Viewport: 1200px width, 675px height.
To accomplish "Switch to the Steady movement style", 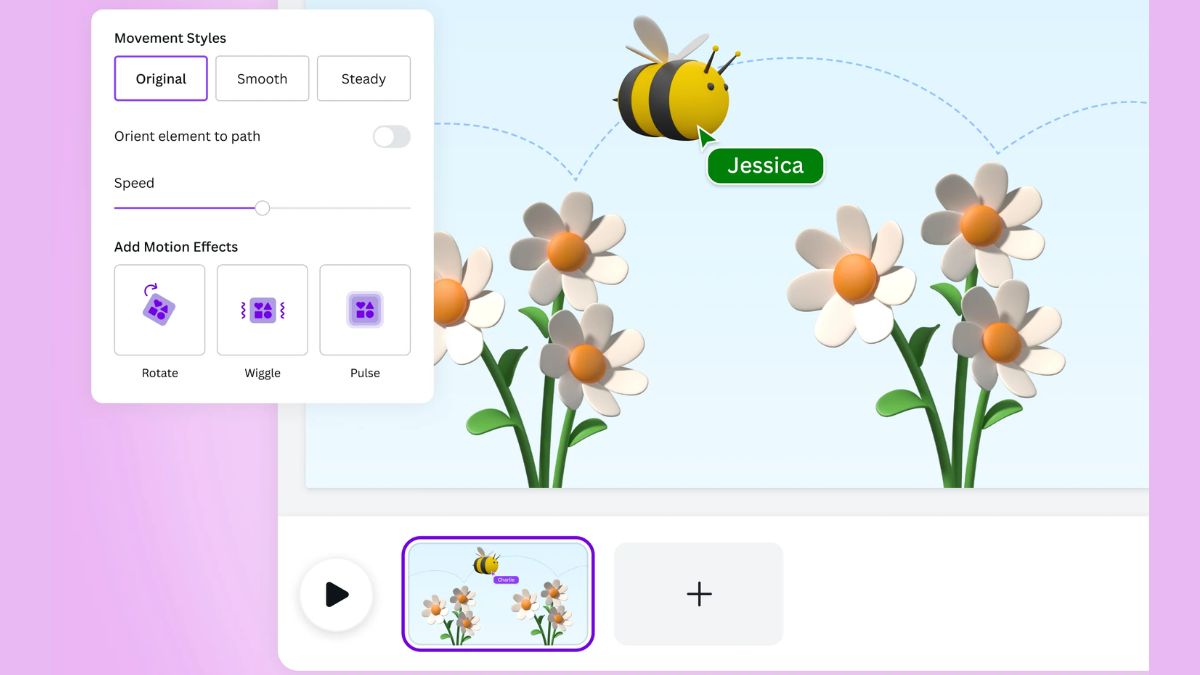I will (x=363, y=78).
